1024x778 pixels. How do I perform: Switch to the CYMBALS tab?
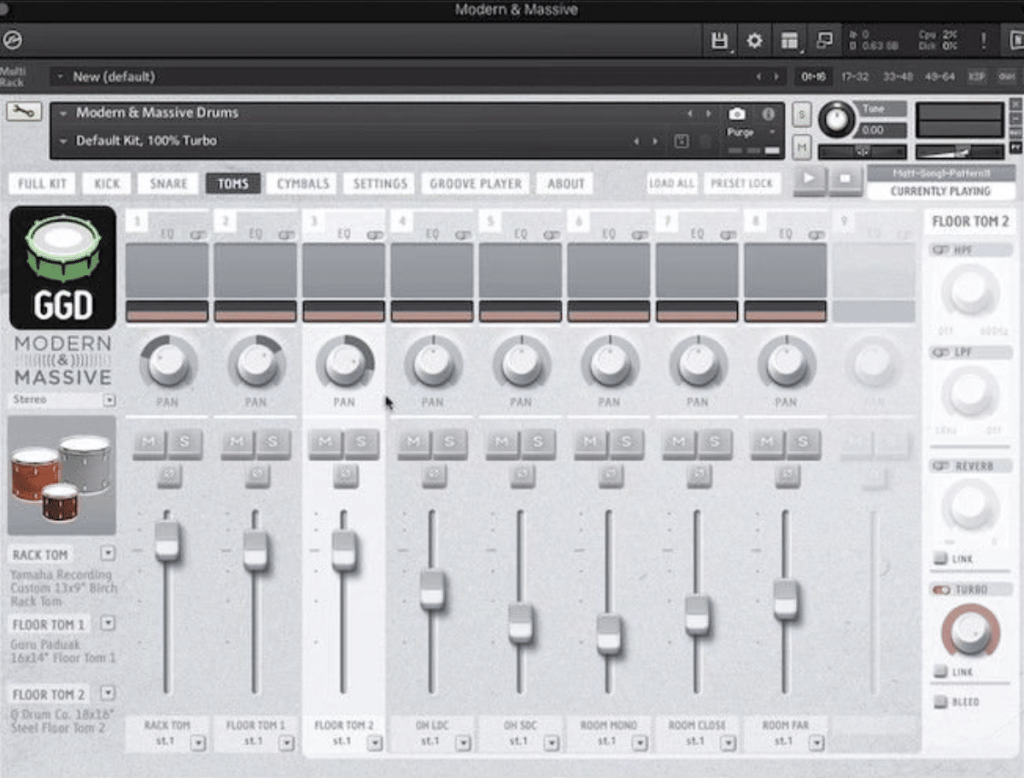[x=302, y=183]
